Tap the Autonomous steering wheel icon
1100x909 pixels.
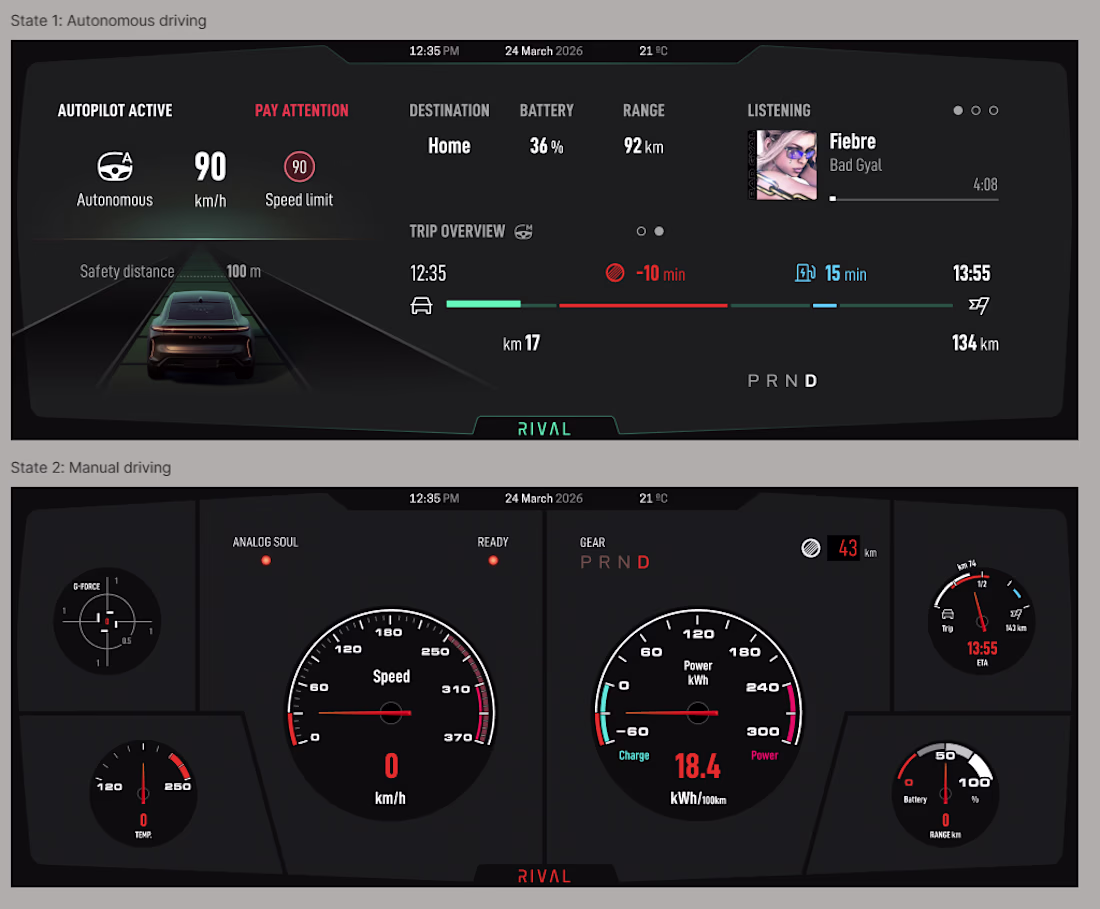tap(115, 166)
